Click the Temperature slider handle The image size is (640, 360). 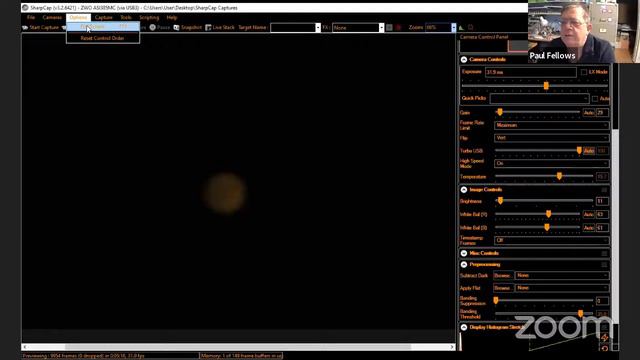point(559,176)
